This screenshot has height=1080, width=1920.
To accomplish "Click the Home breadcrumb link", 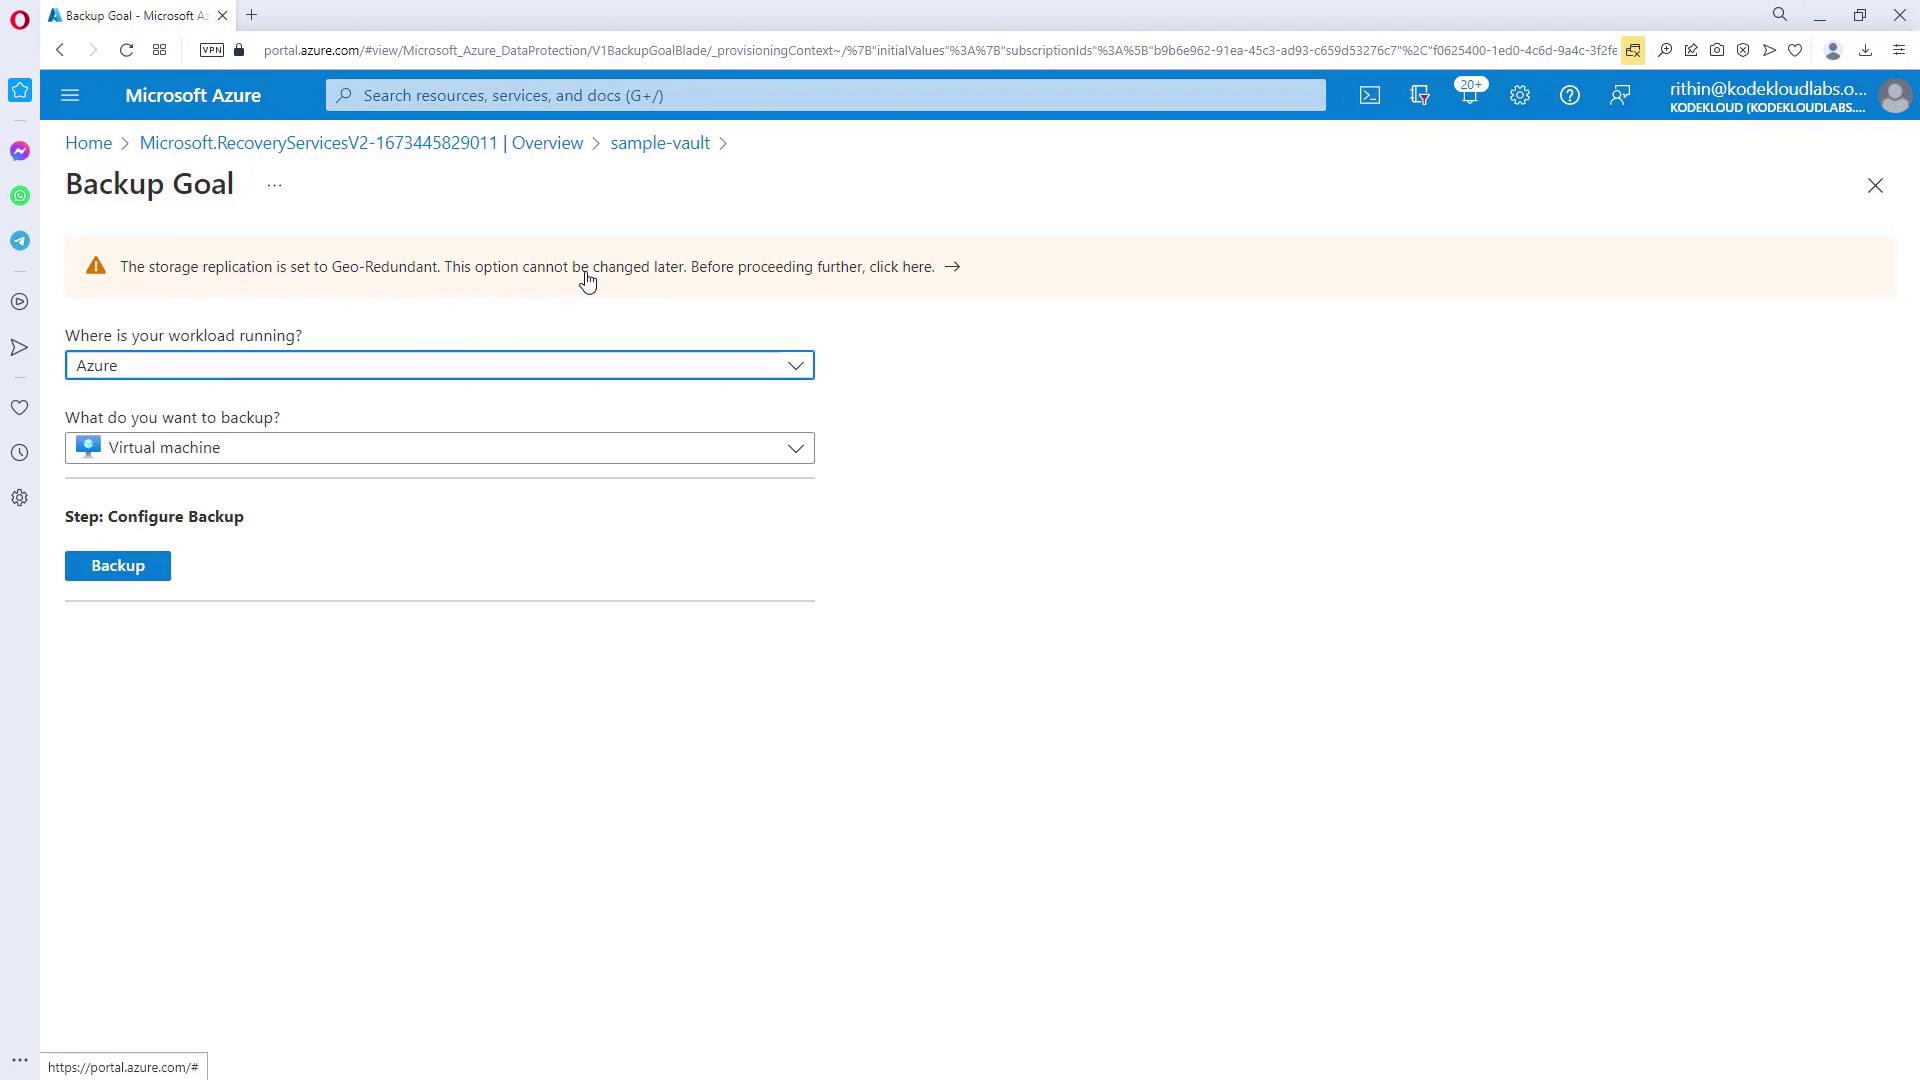I will click(x=88, y=143).
